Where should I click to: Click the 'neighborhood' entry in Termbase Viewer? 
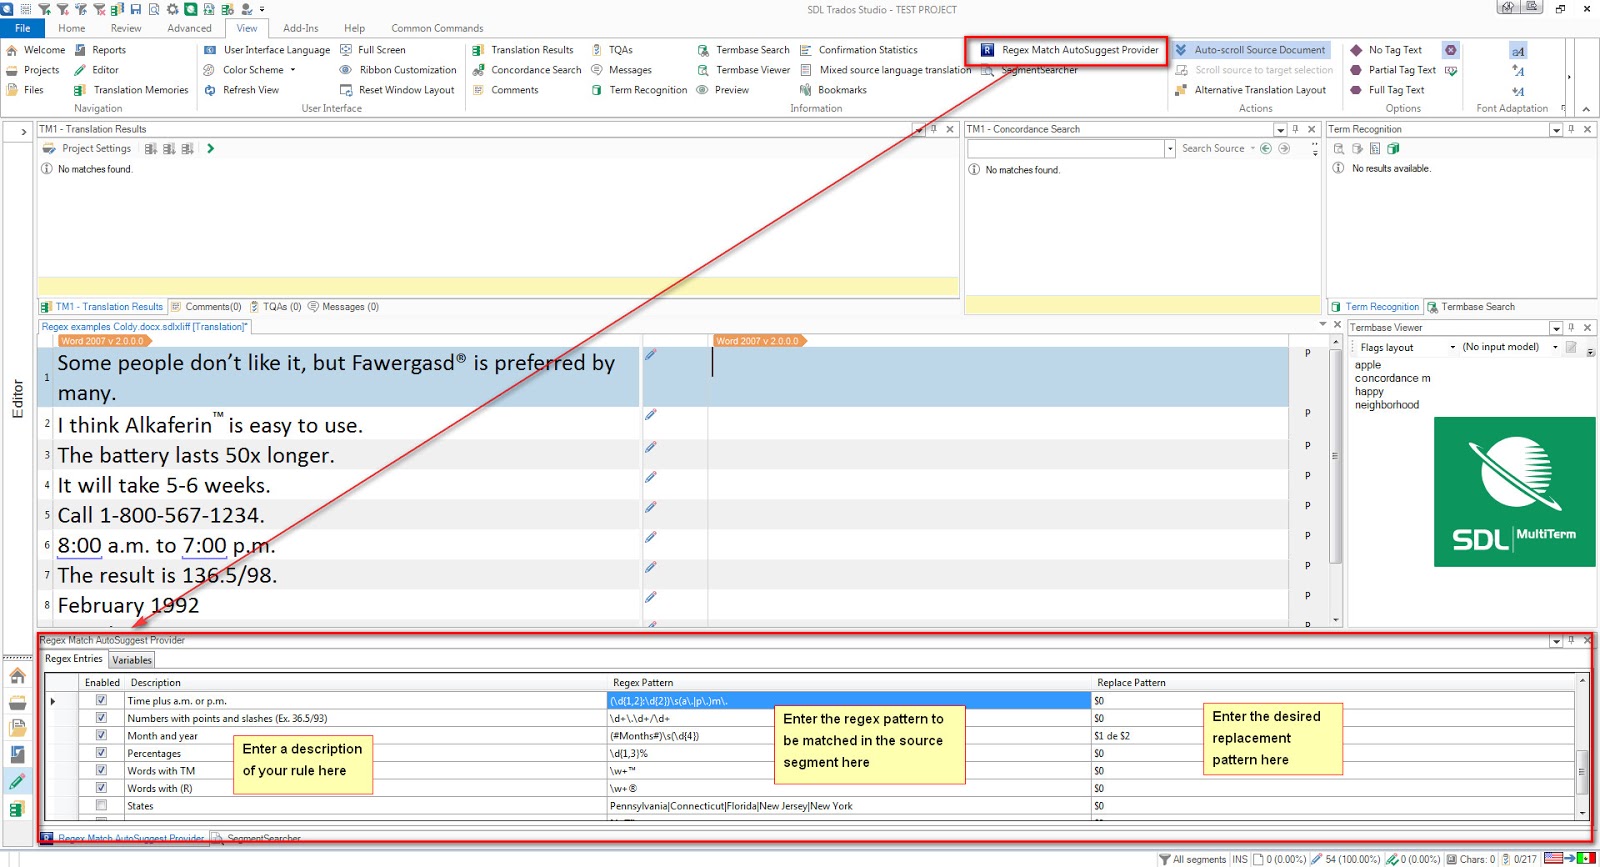click(1387, 405)
